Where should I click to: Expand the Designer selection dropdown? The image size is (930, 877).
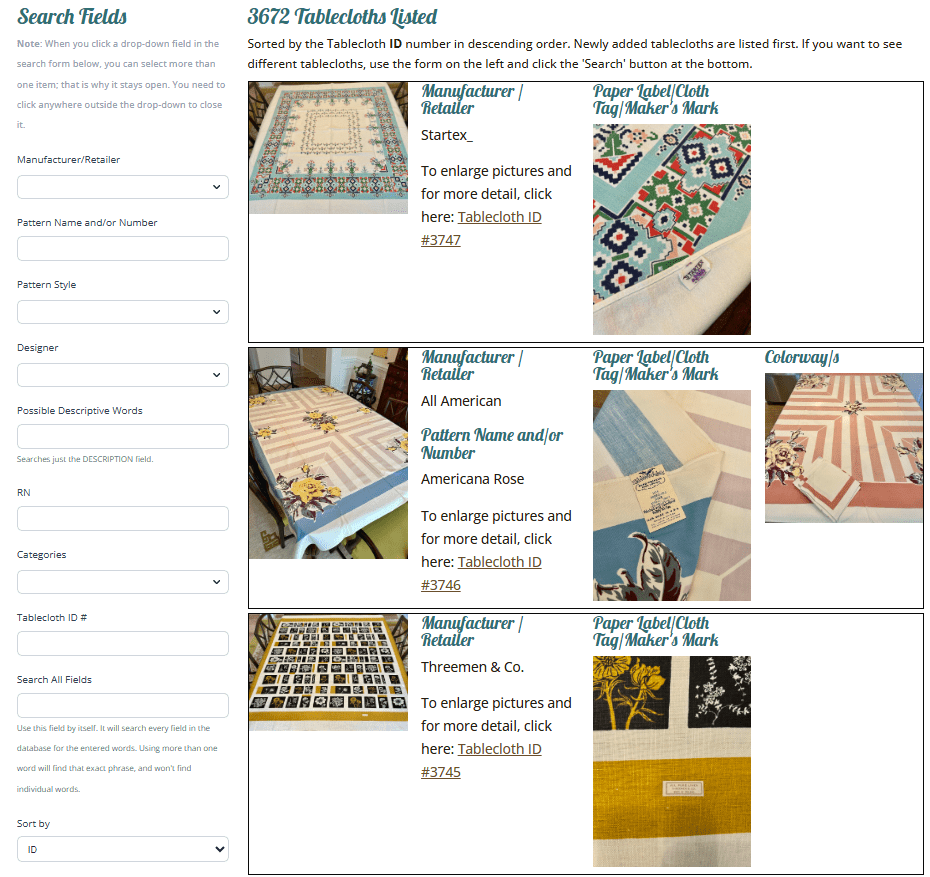pyautogui.click(x=122, y=374)
